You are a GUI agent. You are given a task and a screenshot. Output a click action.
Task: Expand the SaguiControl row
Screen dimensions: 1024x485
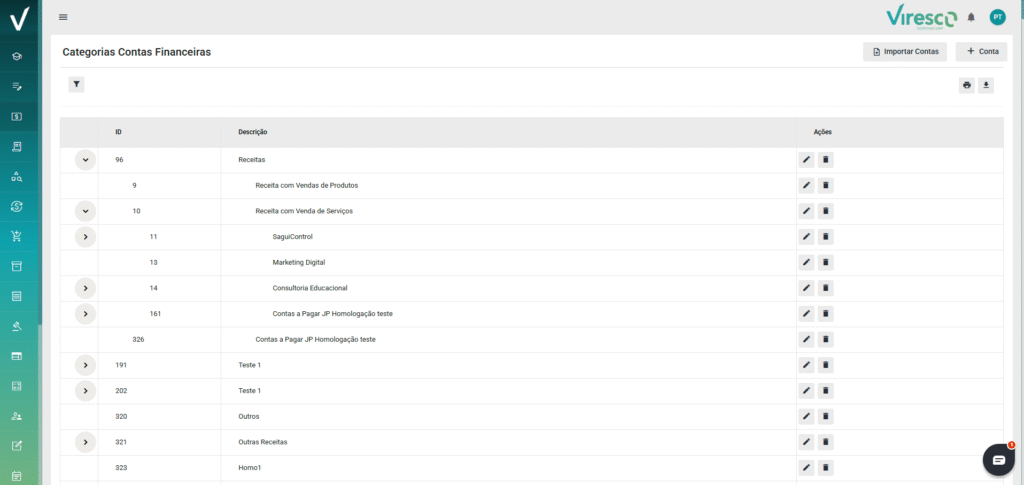[x=85, y=237]
